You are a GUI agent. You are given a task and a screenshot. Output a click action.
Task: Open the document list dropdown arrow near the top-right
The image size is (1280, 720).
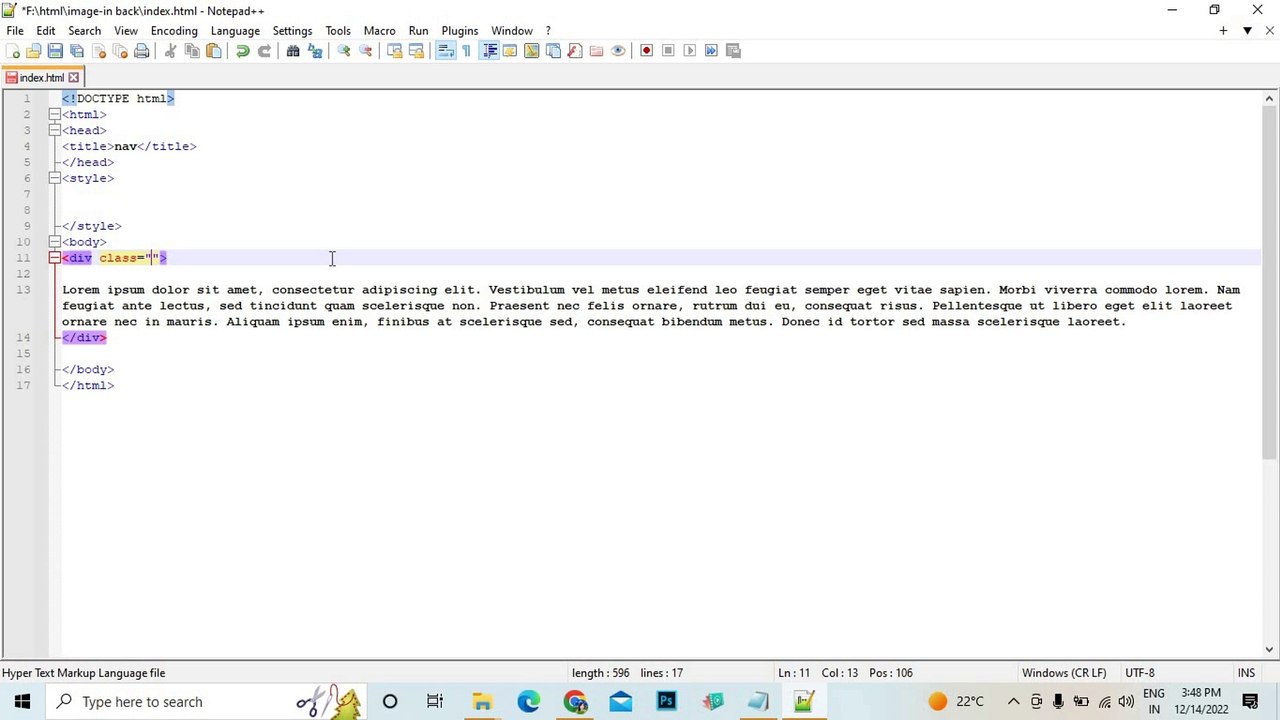click(1247, 31)
